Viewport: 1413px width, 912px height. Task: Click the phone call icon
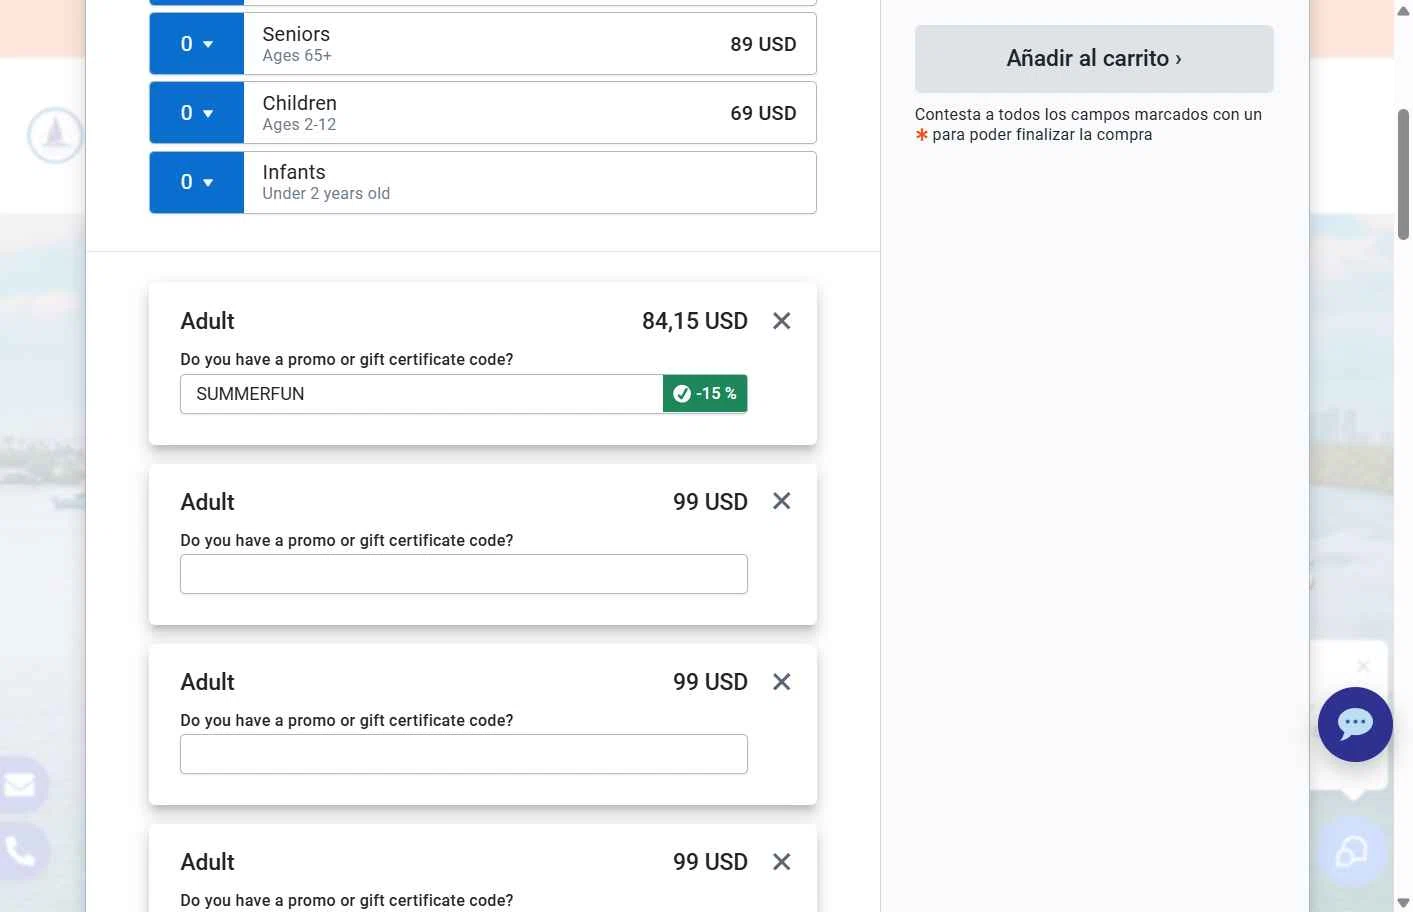pos(20,852)
